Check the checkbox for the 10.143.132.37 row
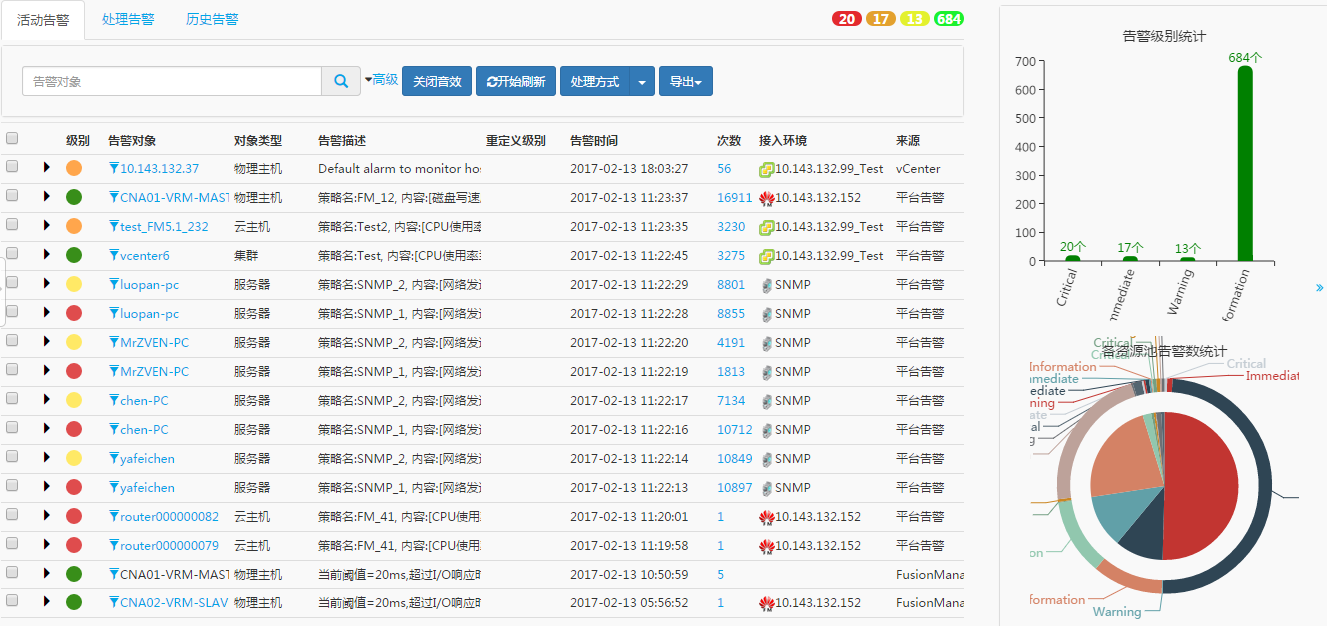1327x626 pixels. coord(12,168)
